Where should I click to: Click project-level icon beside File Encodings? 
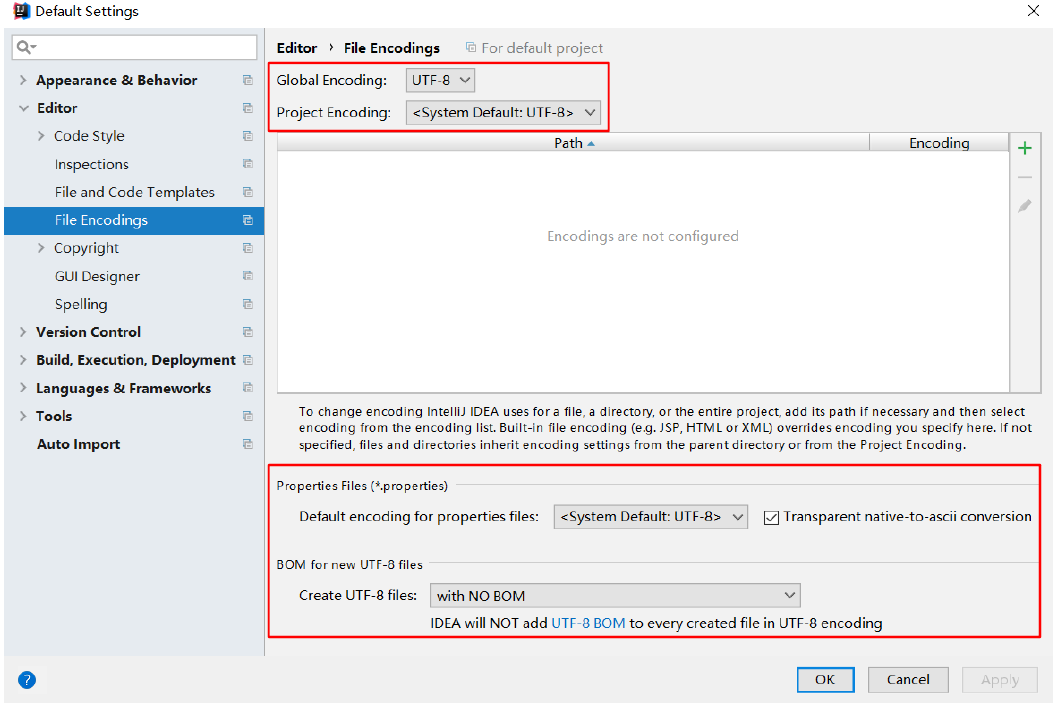point(248,220)
